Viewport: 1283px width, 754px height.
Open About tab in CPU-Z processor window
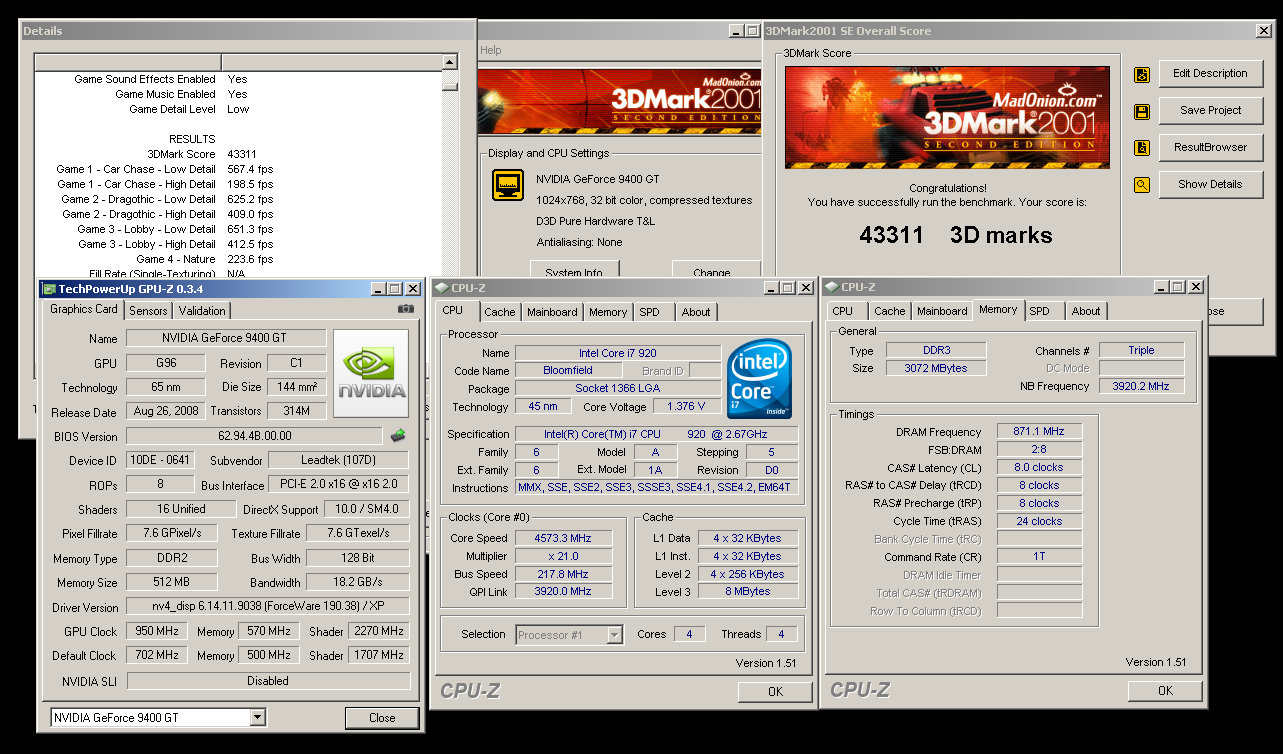(696, 312)
